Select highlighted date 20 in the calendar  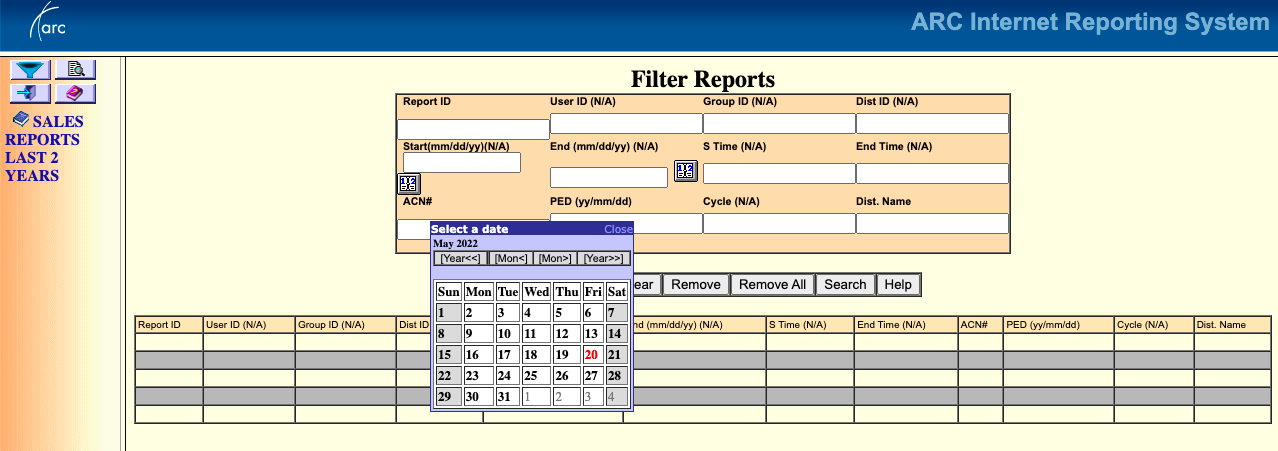(x=592, y=355)
